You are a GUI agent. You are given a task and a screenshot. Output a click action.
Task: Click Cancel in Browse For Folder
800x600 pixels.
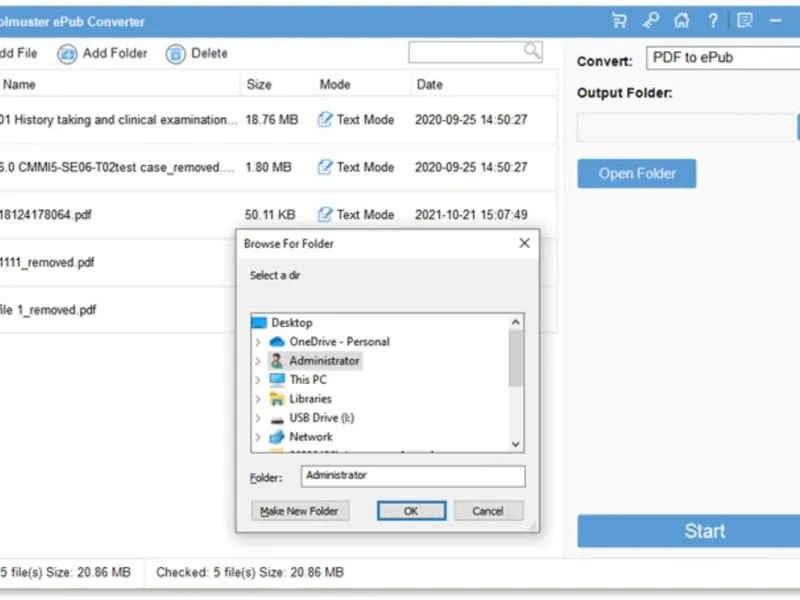pyautogui.click(x=488, y=511)
